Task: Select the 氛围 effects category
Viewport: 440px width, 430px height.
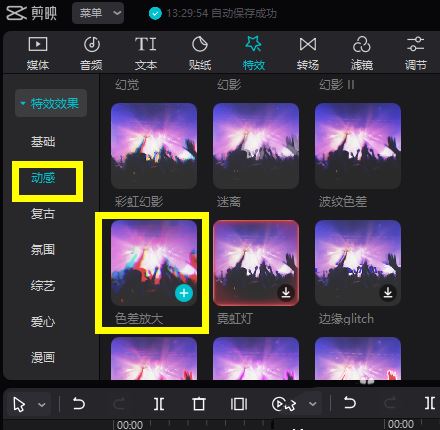Action: click(43, 250)
